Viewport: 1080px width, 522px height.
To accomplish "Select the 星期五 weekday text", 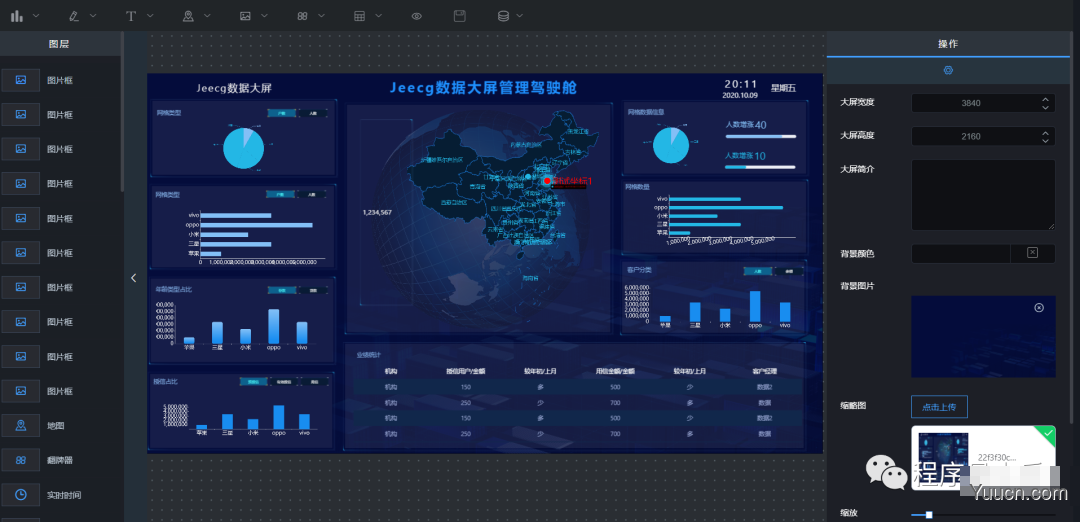I will pyautogui.click(x=783, y=87).
